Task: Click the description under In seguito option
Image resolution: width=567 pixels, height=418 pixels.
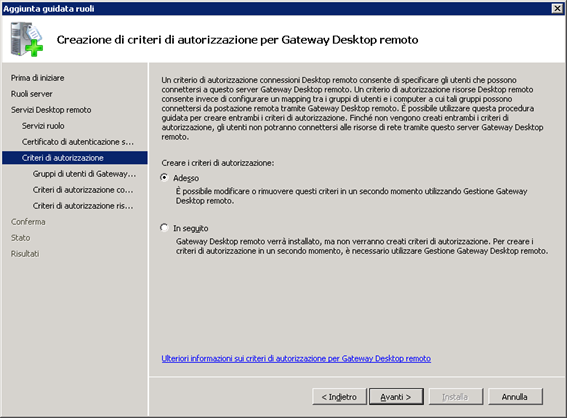Action: (x=362, y=246)
